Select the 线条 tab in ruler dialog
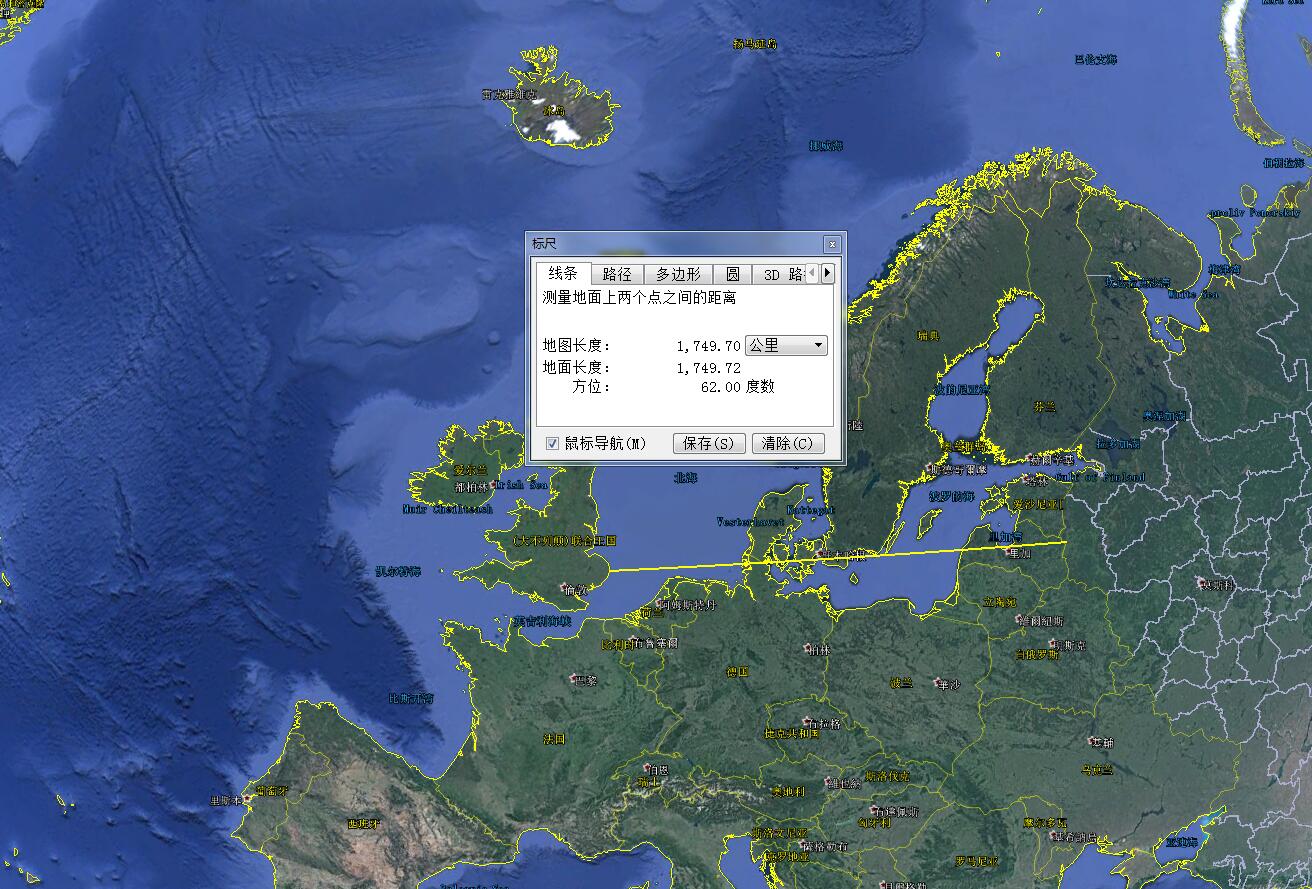The width and height of the screenshot is (1312, 889). tap(563, 273)
